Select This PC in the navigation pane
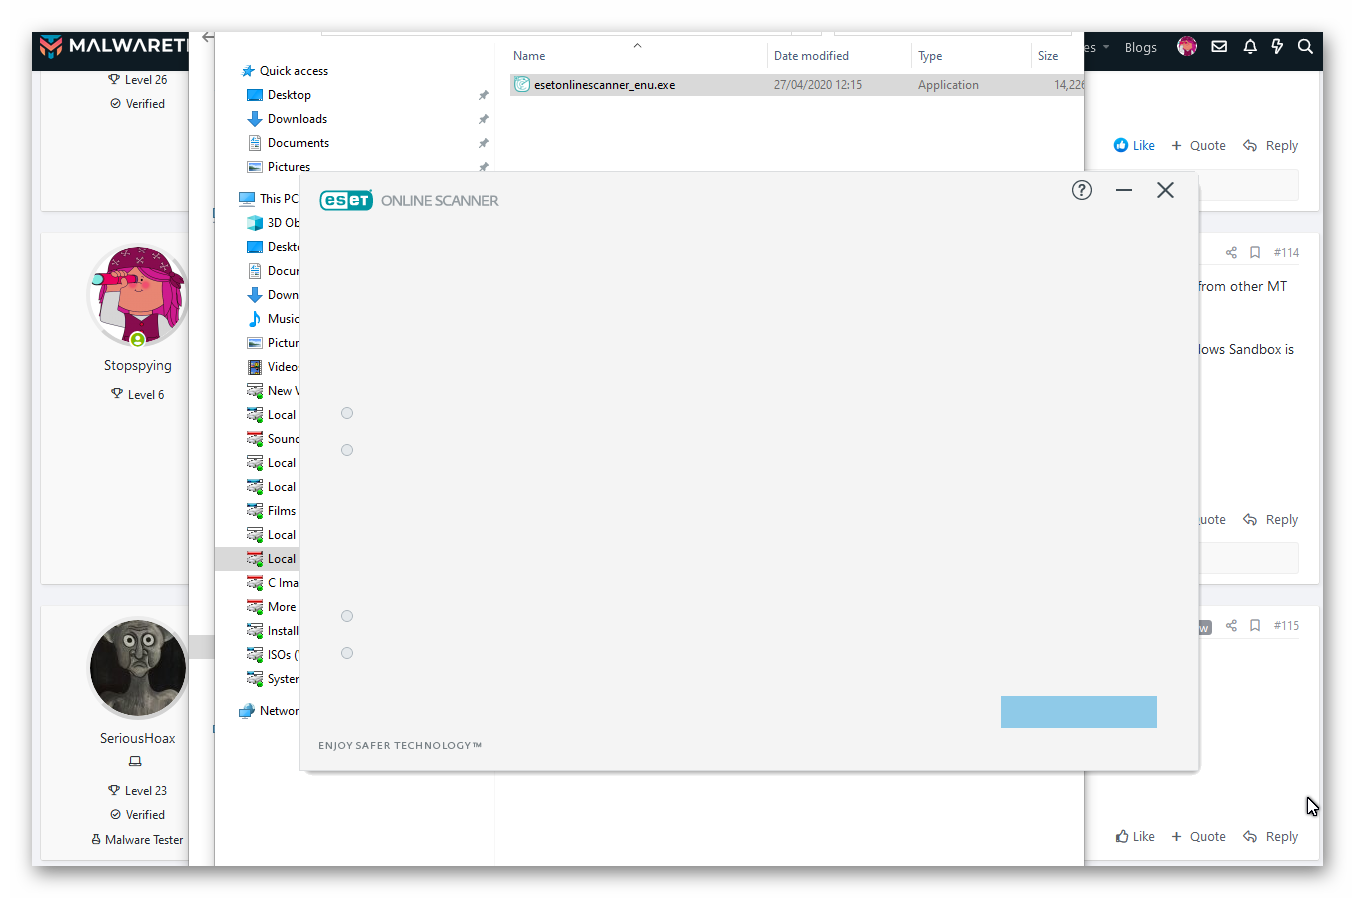This screenshot has height=898, width=1355. pyautogui.click(x=268, y=199)
